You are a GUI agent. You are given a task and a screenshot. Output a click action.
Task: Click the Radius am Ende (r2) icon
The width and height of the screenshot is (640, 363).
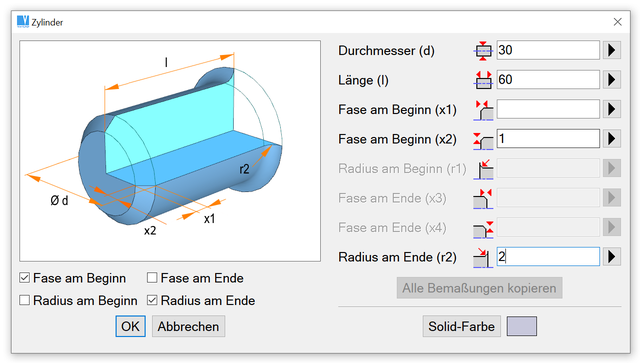coord(483,257)
